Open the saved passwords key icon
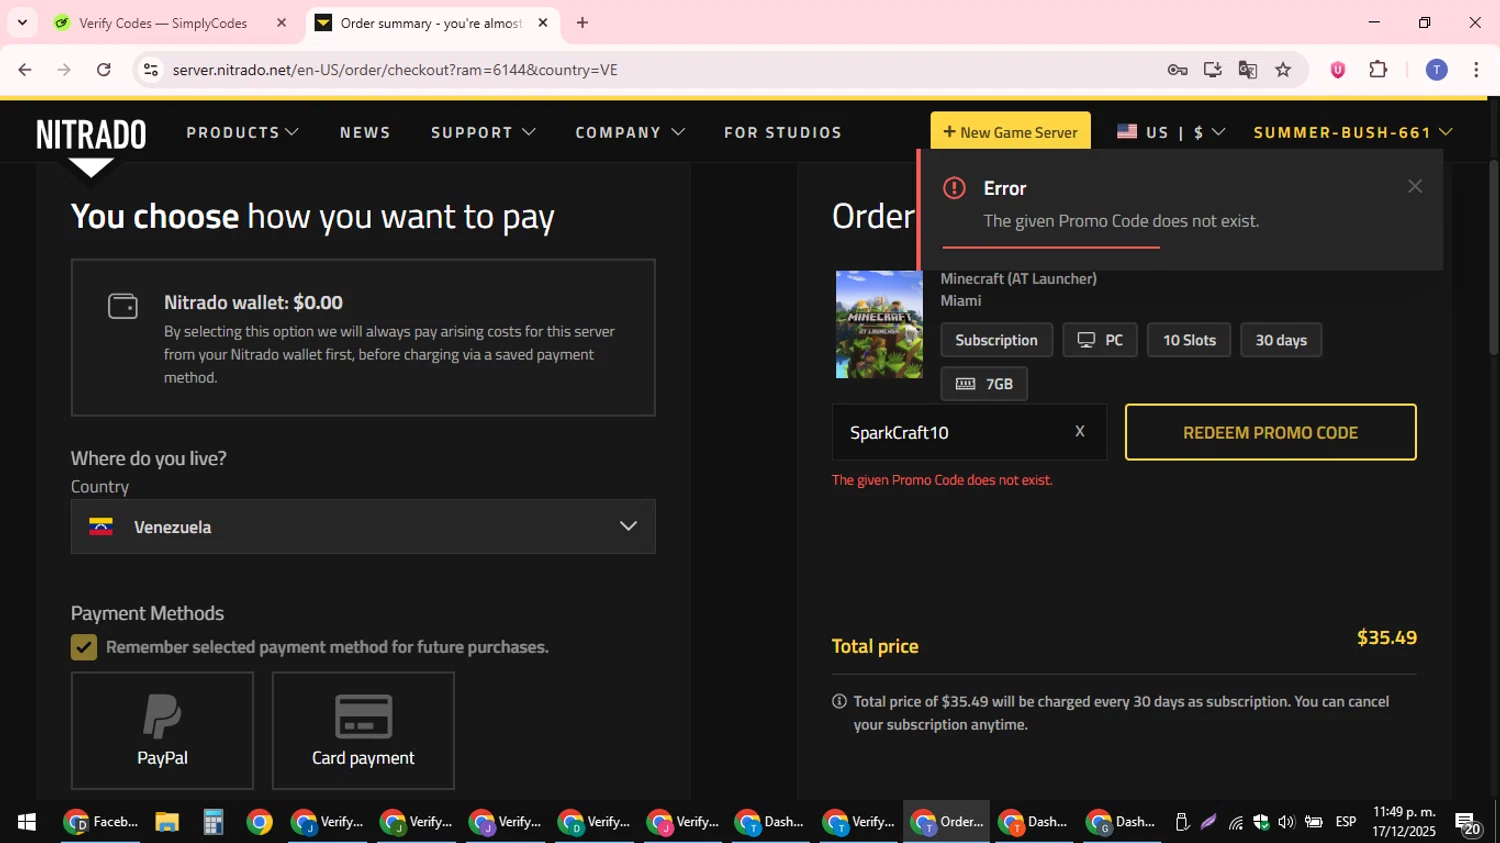Image resolution: width=1500 pixels, height=843 pixels. (x=1177, y=69)
